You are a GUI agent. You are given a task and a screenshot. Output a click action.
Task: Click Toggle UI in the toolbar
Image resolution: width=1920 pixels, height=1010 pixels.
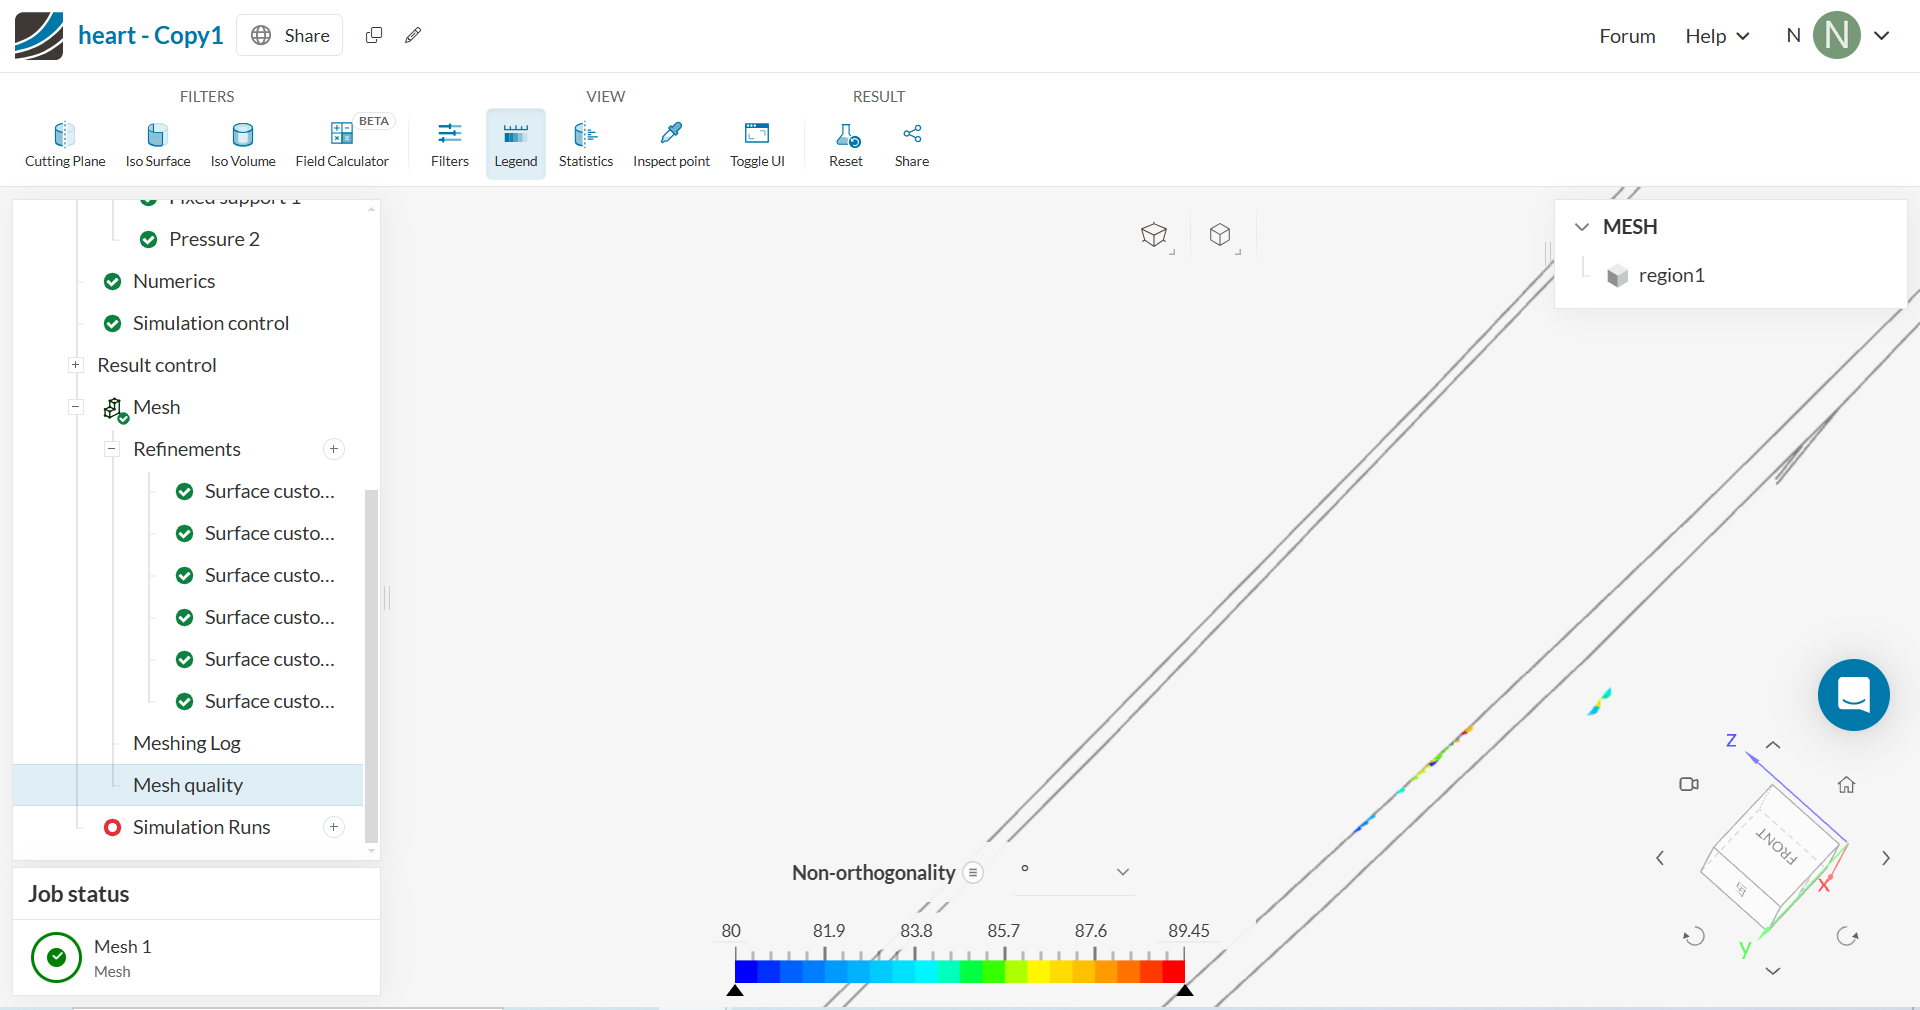click(x=757, y=144)
